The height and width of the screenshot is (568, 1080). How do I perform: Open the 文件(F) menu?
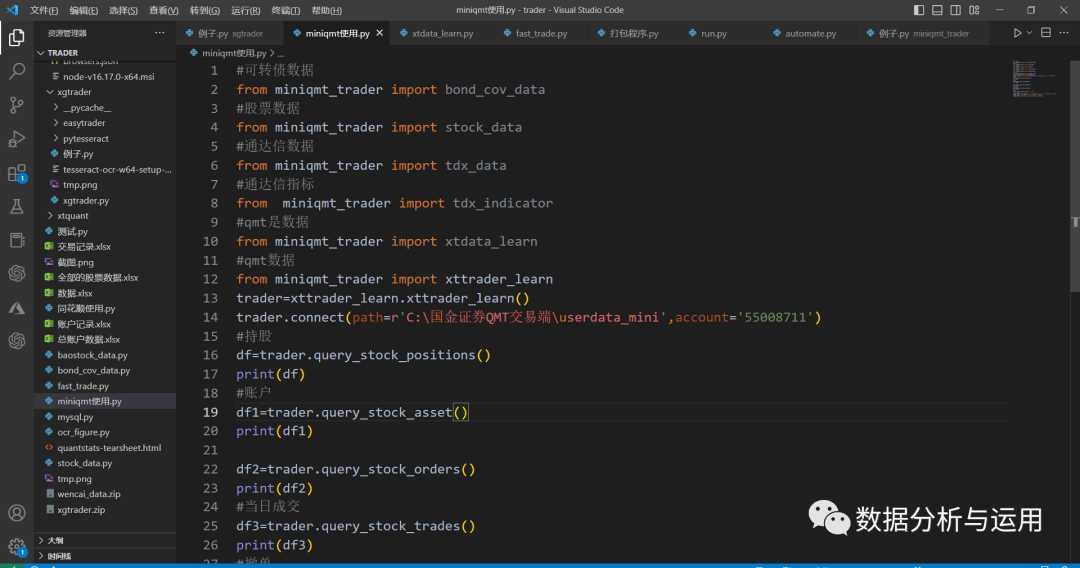[x=43, y=10]
